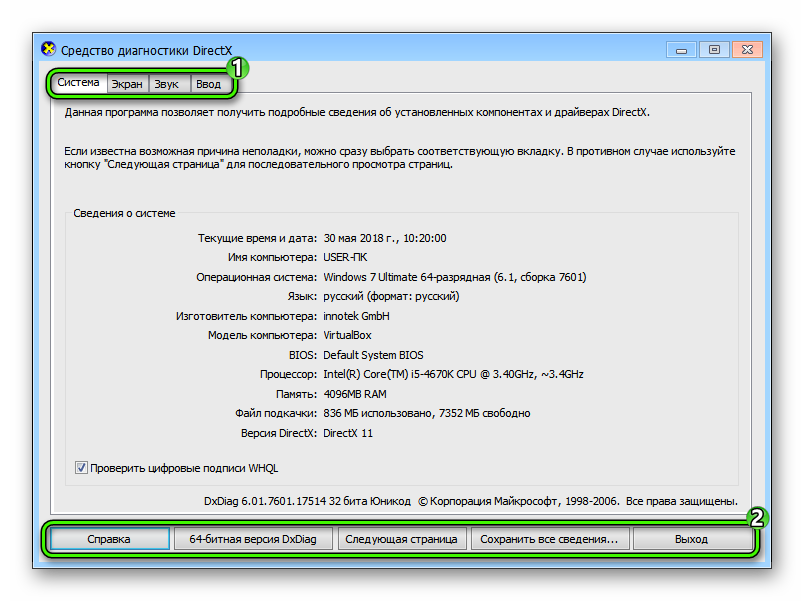This screenshot has width=804, height=601.
Task: Click the Intel Core i5-4670K processor value
Action: coord(453,374)
